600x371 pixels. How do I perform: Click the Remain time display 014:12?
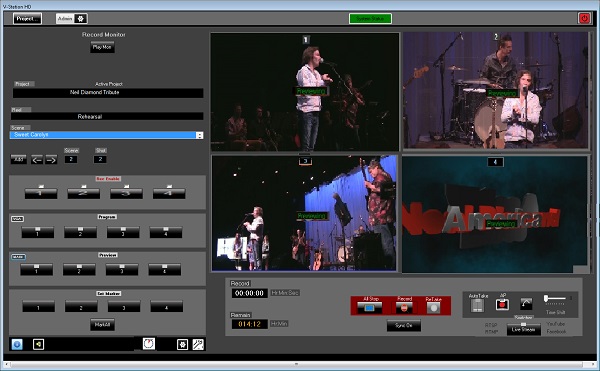(249, 324)
